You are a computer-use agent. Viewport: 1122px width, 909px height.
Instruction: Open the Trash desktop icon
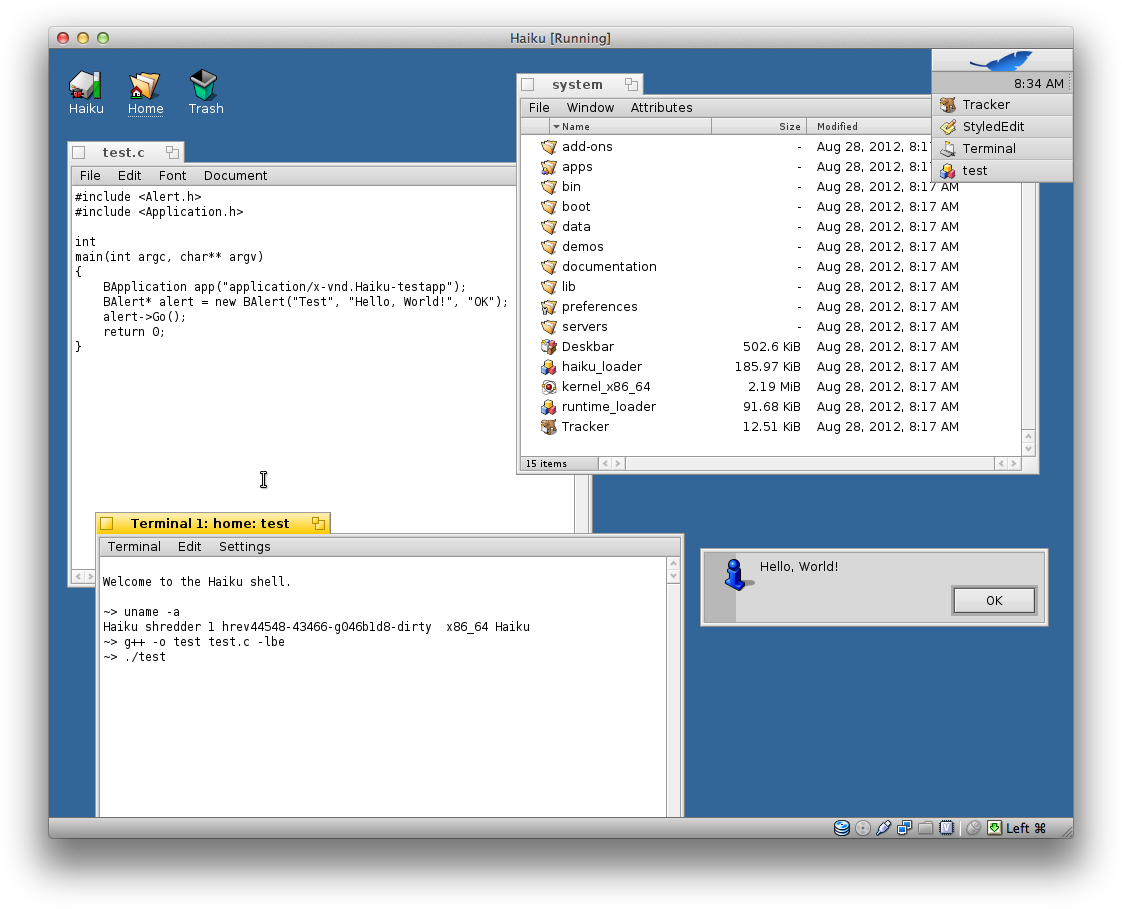204,86
